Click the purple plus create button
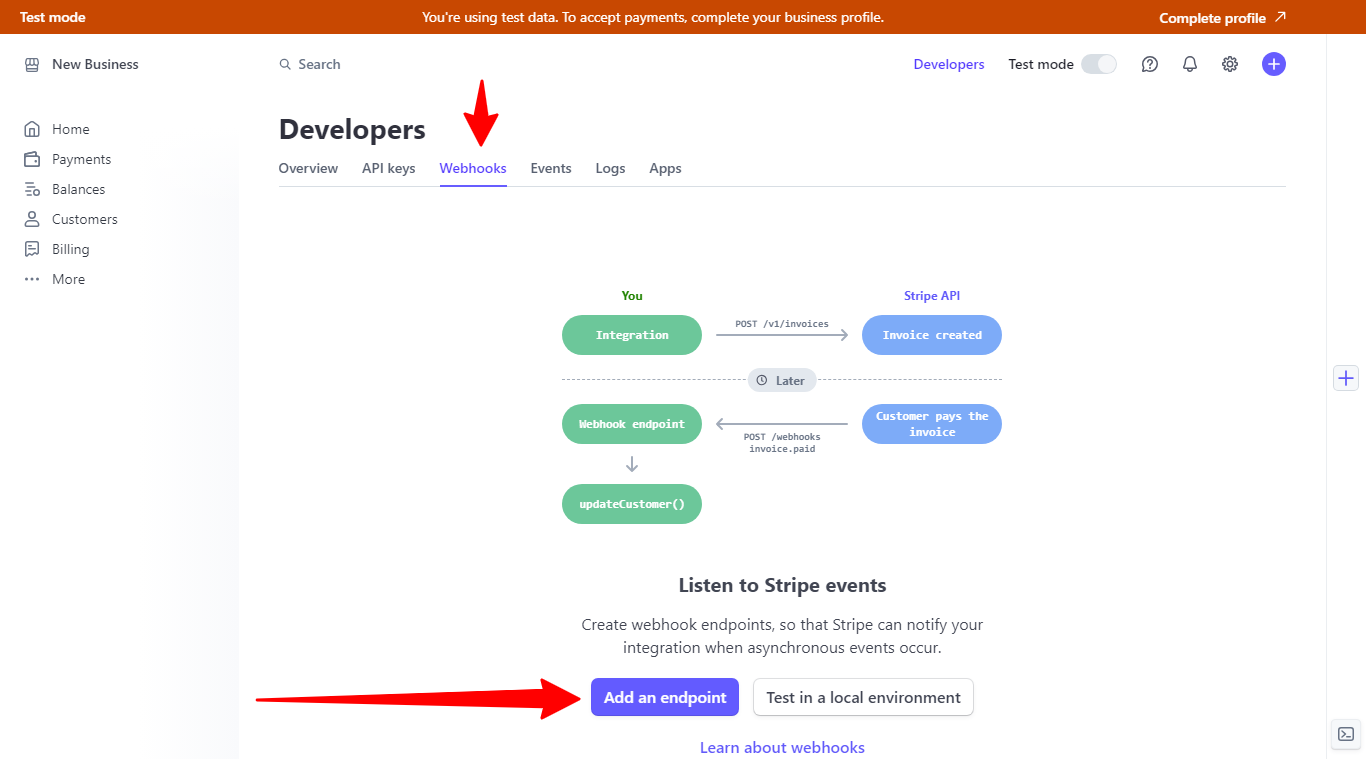The width and height of the screenshot is (1366, 760). (x=1274, y=64)
